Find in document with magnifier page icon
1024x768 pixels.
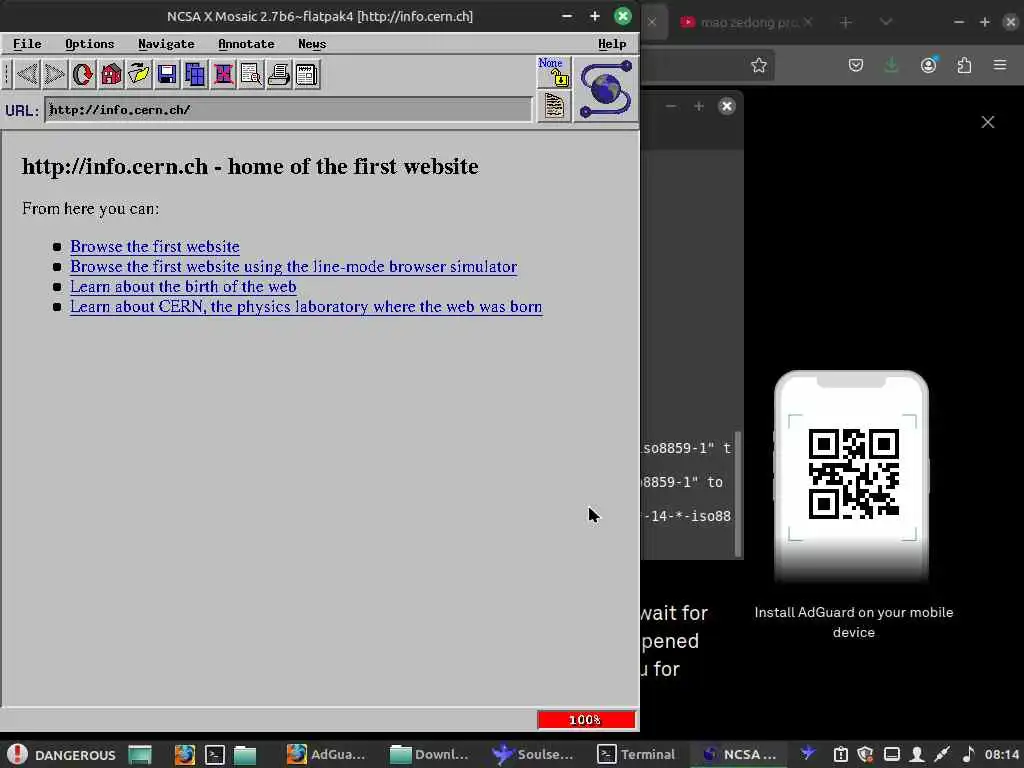[x=251, y=74]
